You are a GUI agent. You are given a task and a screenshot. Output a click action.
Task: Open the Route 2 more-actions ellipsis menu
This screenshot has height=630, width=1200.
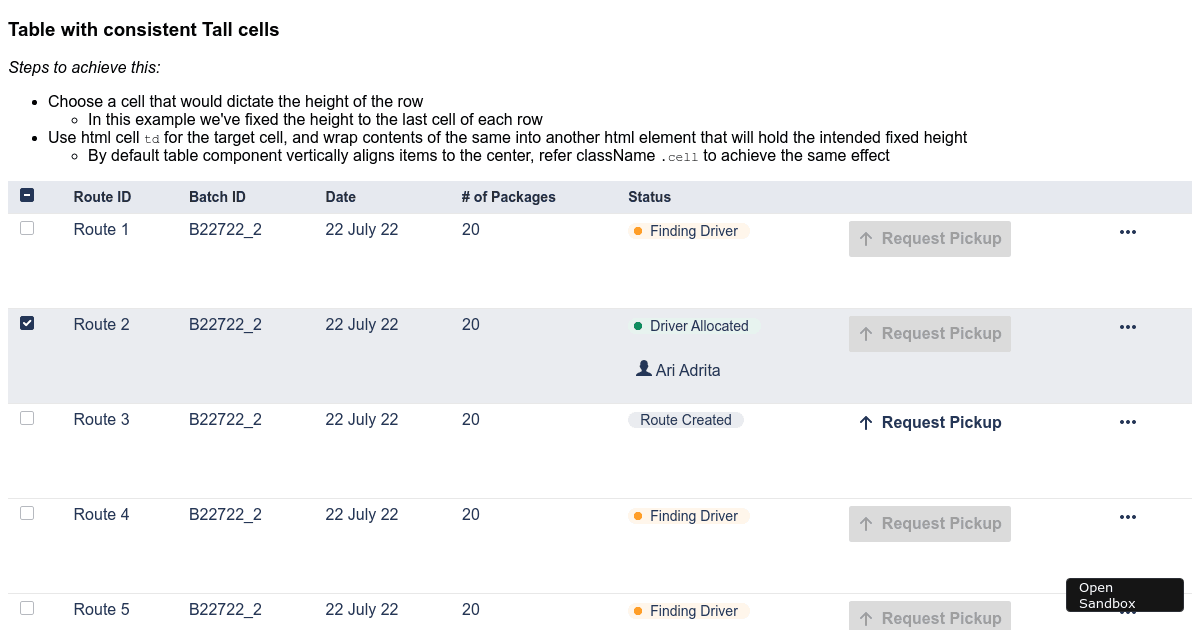[1128, 327]
